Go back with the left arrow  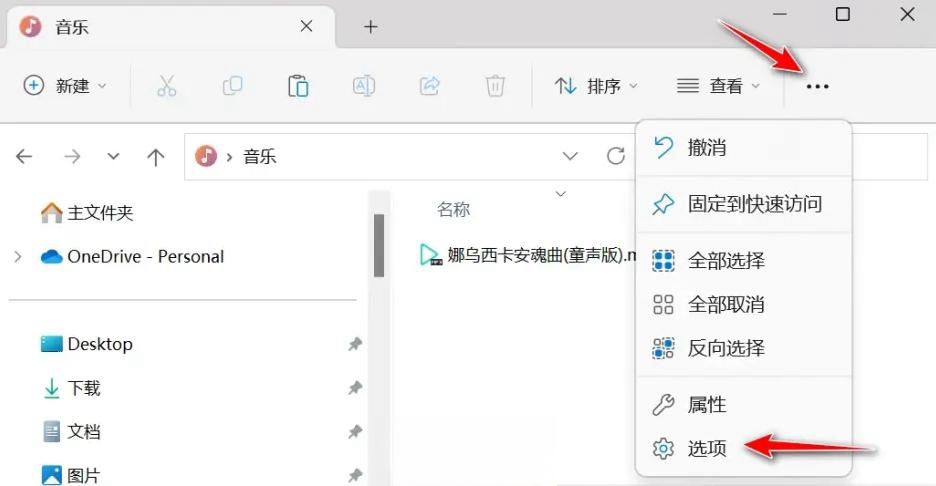[24, 156]
